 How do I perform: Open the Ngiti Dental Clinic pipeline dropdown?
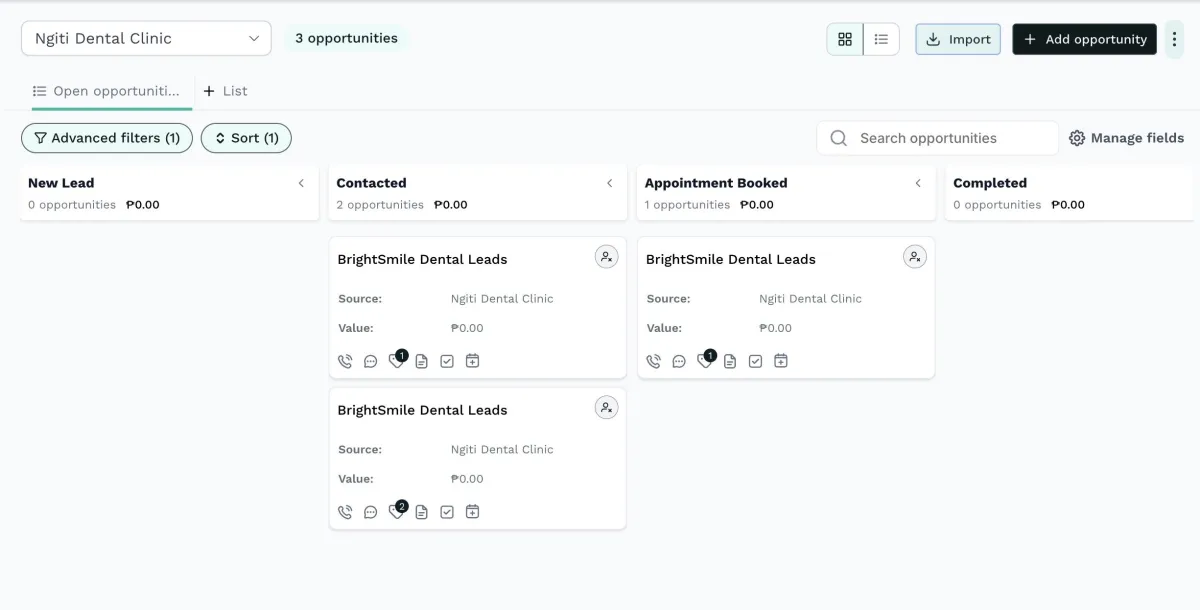pyautogui.click(x=146, y=39)
